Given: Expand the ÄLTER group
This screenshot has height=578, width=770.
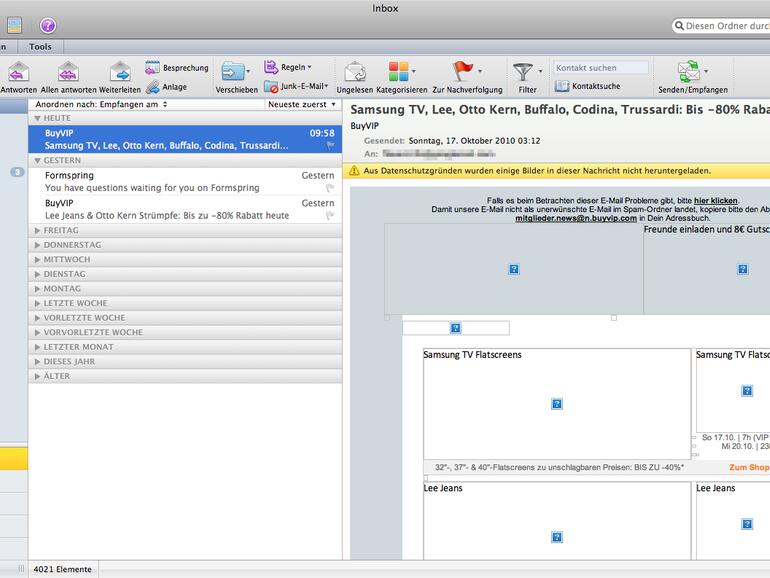Looking at the screenshot, I should pyautogui.click(x=37, y=376).
